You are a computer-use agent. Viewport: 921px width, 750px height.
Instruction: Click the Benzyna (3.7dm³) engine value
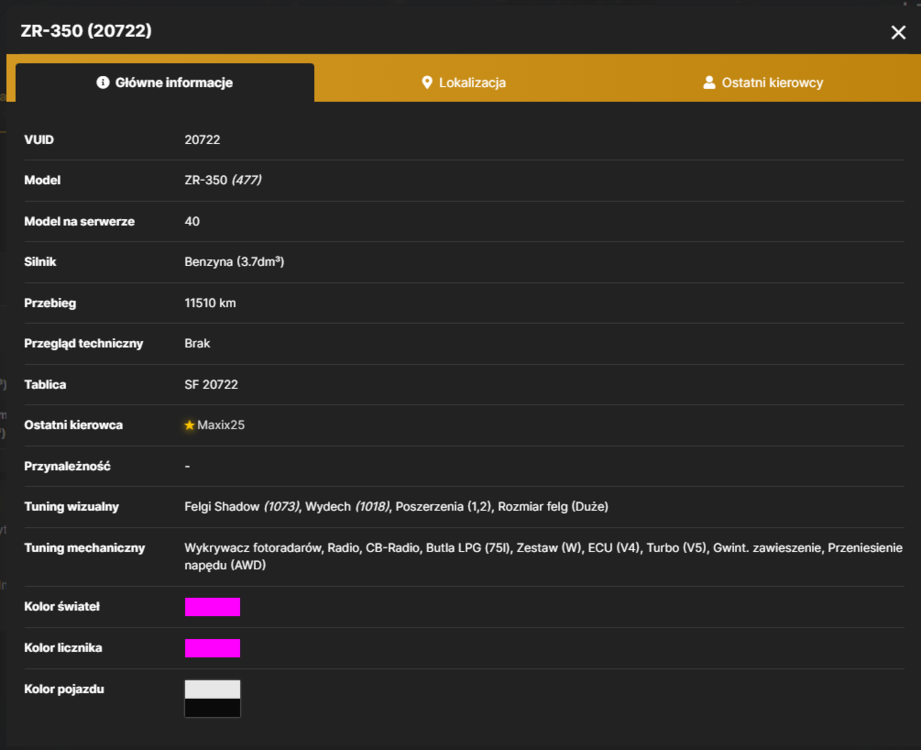pos(234,261)
